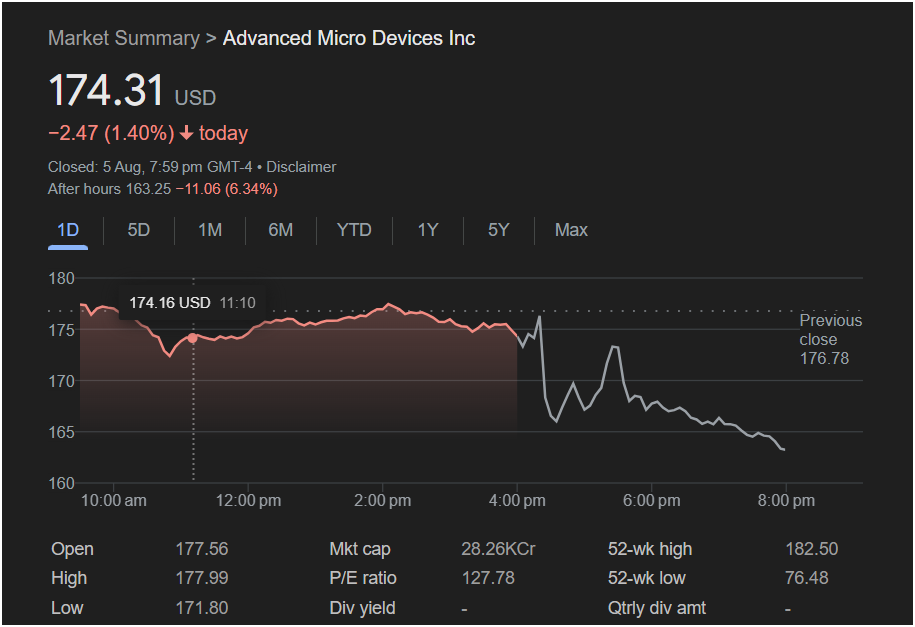The width and height of the screenshot is (915, 627).
Task: Click the Advanced Micro Devices Inc title
Action: [x=349, y=39]
